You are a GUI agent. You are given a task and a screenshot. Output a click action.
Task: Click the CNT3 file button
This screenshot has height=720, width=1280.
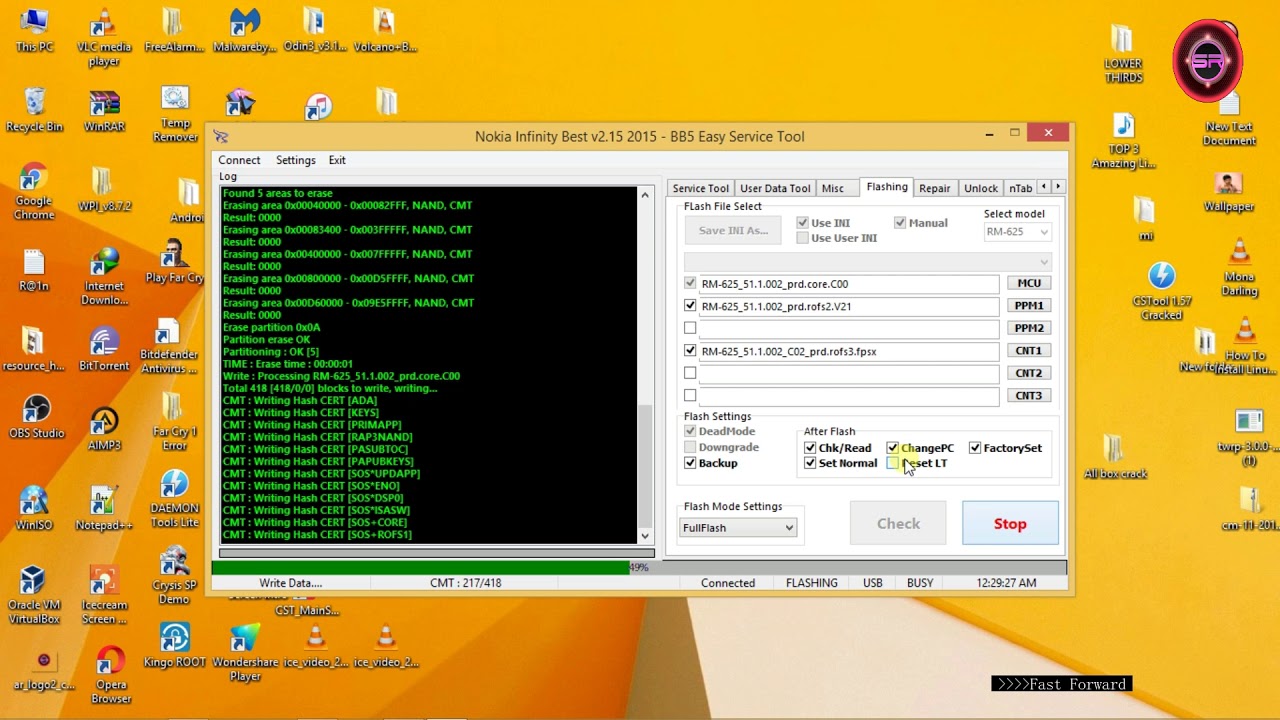click(x=1029, y=395)
